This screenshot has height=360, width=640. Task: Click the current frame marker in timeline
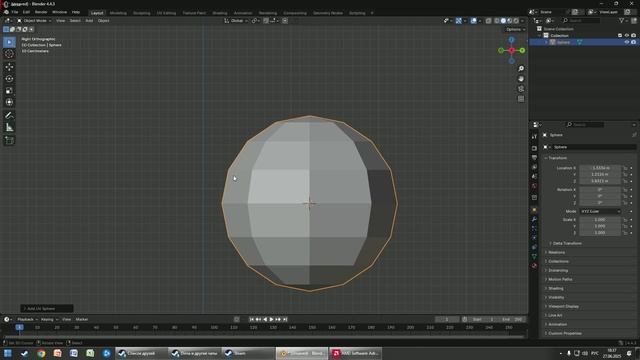pyautogui.click(x=19, y=327)
